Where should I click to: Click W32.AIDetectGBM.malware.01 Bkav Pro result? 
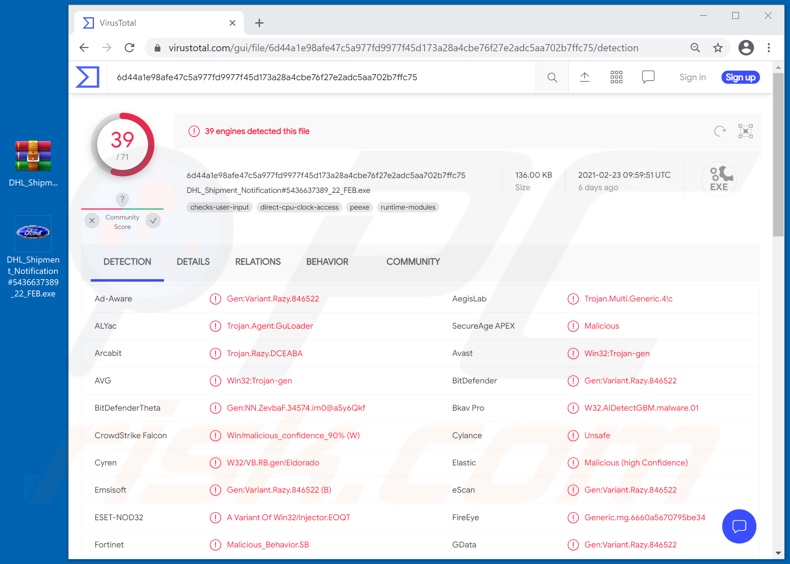[x=641, y=408]
